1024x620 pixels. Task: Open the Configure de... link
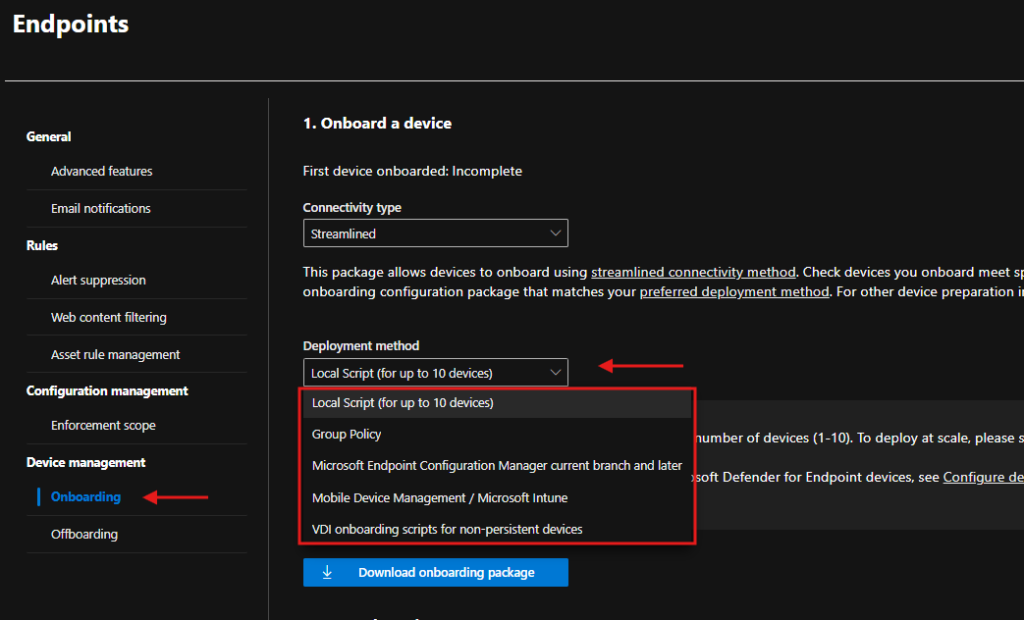pyautogui.click(x=983, y=478)
